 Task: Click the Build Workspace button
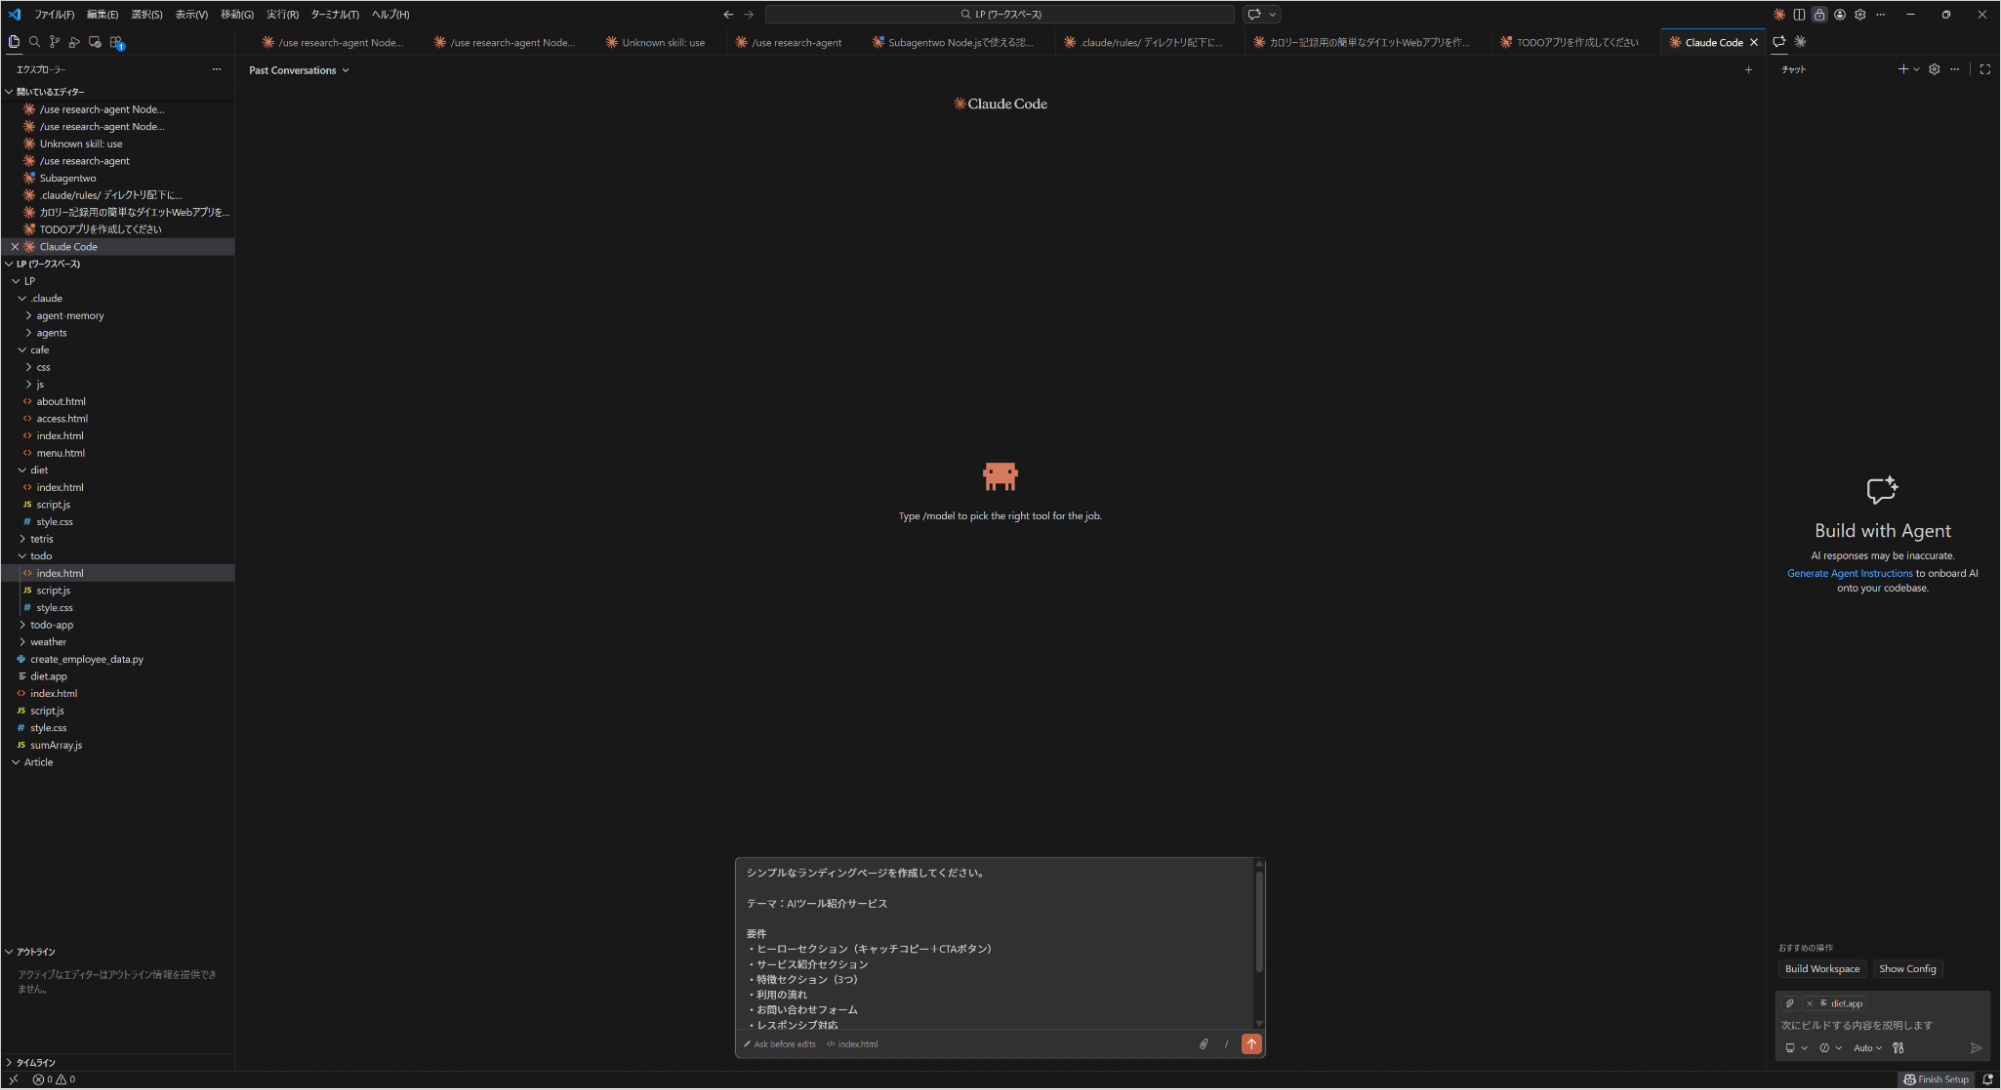1822,968
